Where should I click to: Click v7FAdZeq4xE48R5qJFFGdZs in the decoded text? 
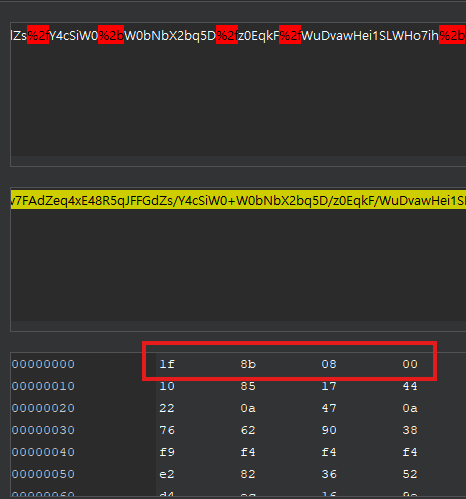pyautogui.click(x=91, y=201)
